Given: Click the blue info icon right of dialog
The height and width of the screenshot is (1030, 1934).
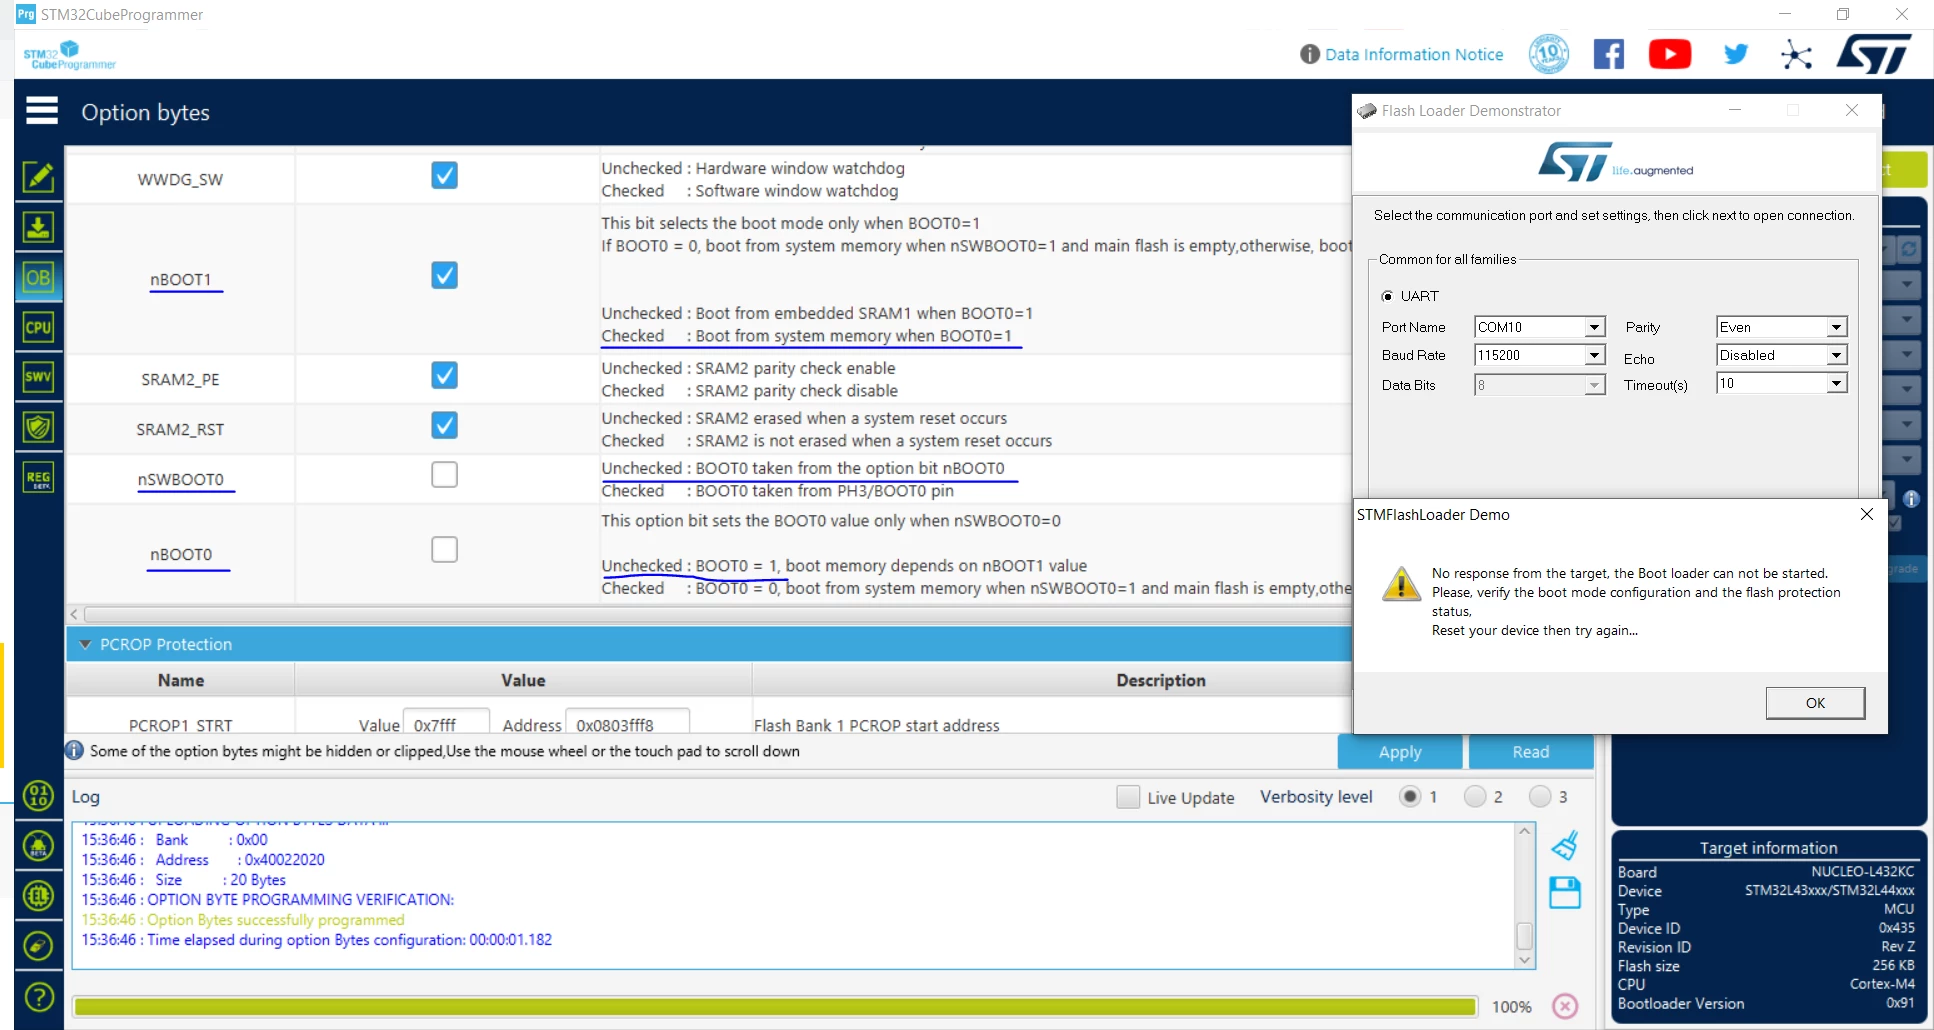Looking at the screenshot, I should (1911, 498).
